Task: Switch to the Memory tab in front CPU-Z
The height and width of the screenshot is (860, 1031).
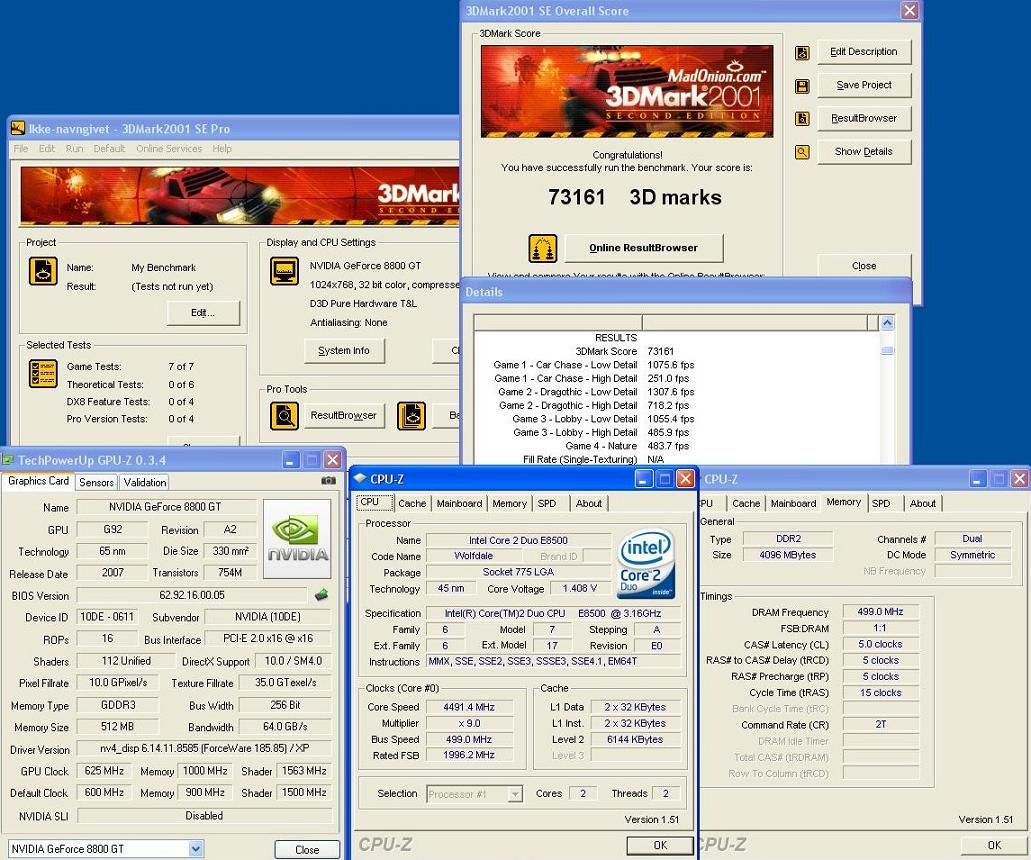Action: pyautogui.click(x=510, y=503)
